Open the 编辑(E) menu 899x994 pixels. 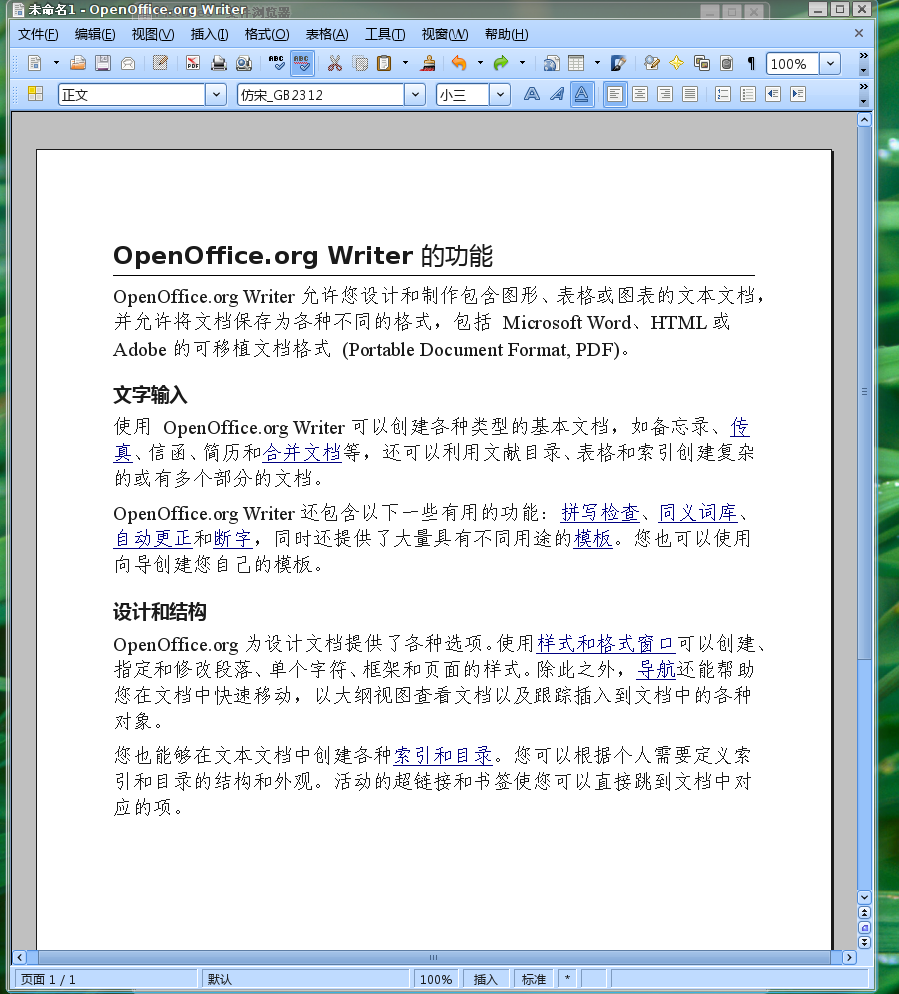coord(95,34)
